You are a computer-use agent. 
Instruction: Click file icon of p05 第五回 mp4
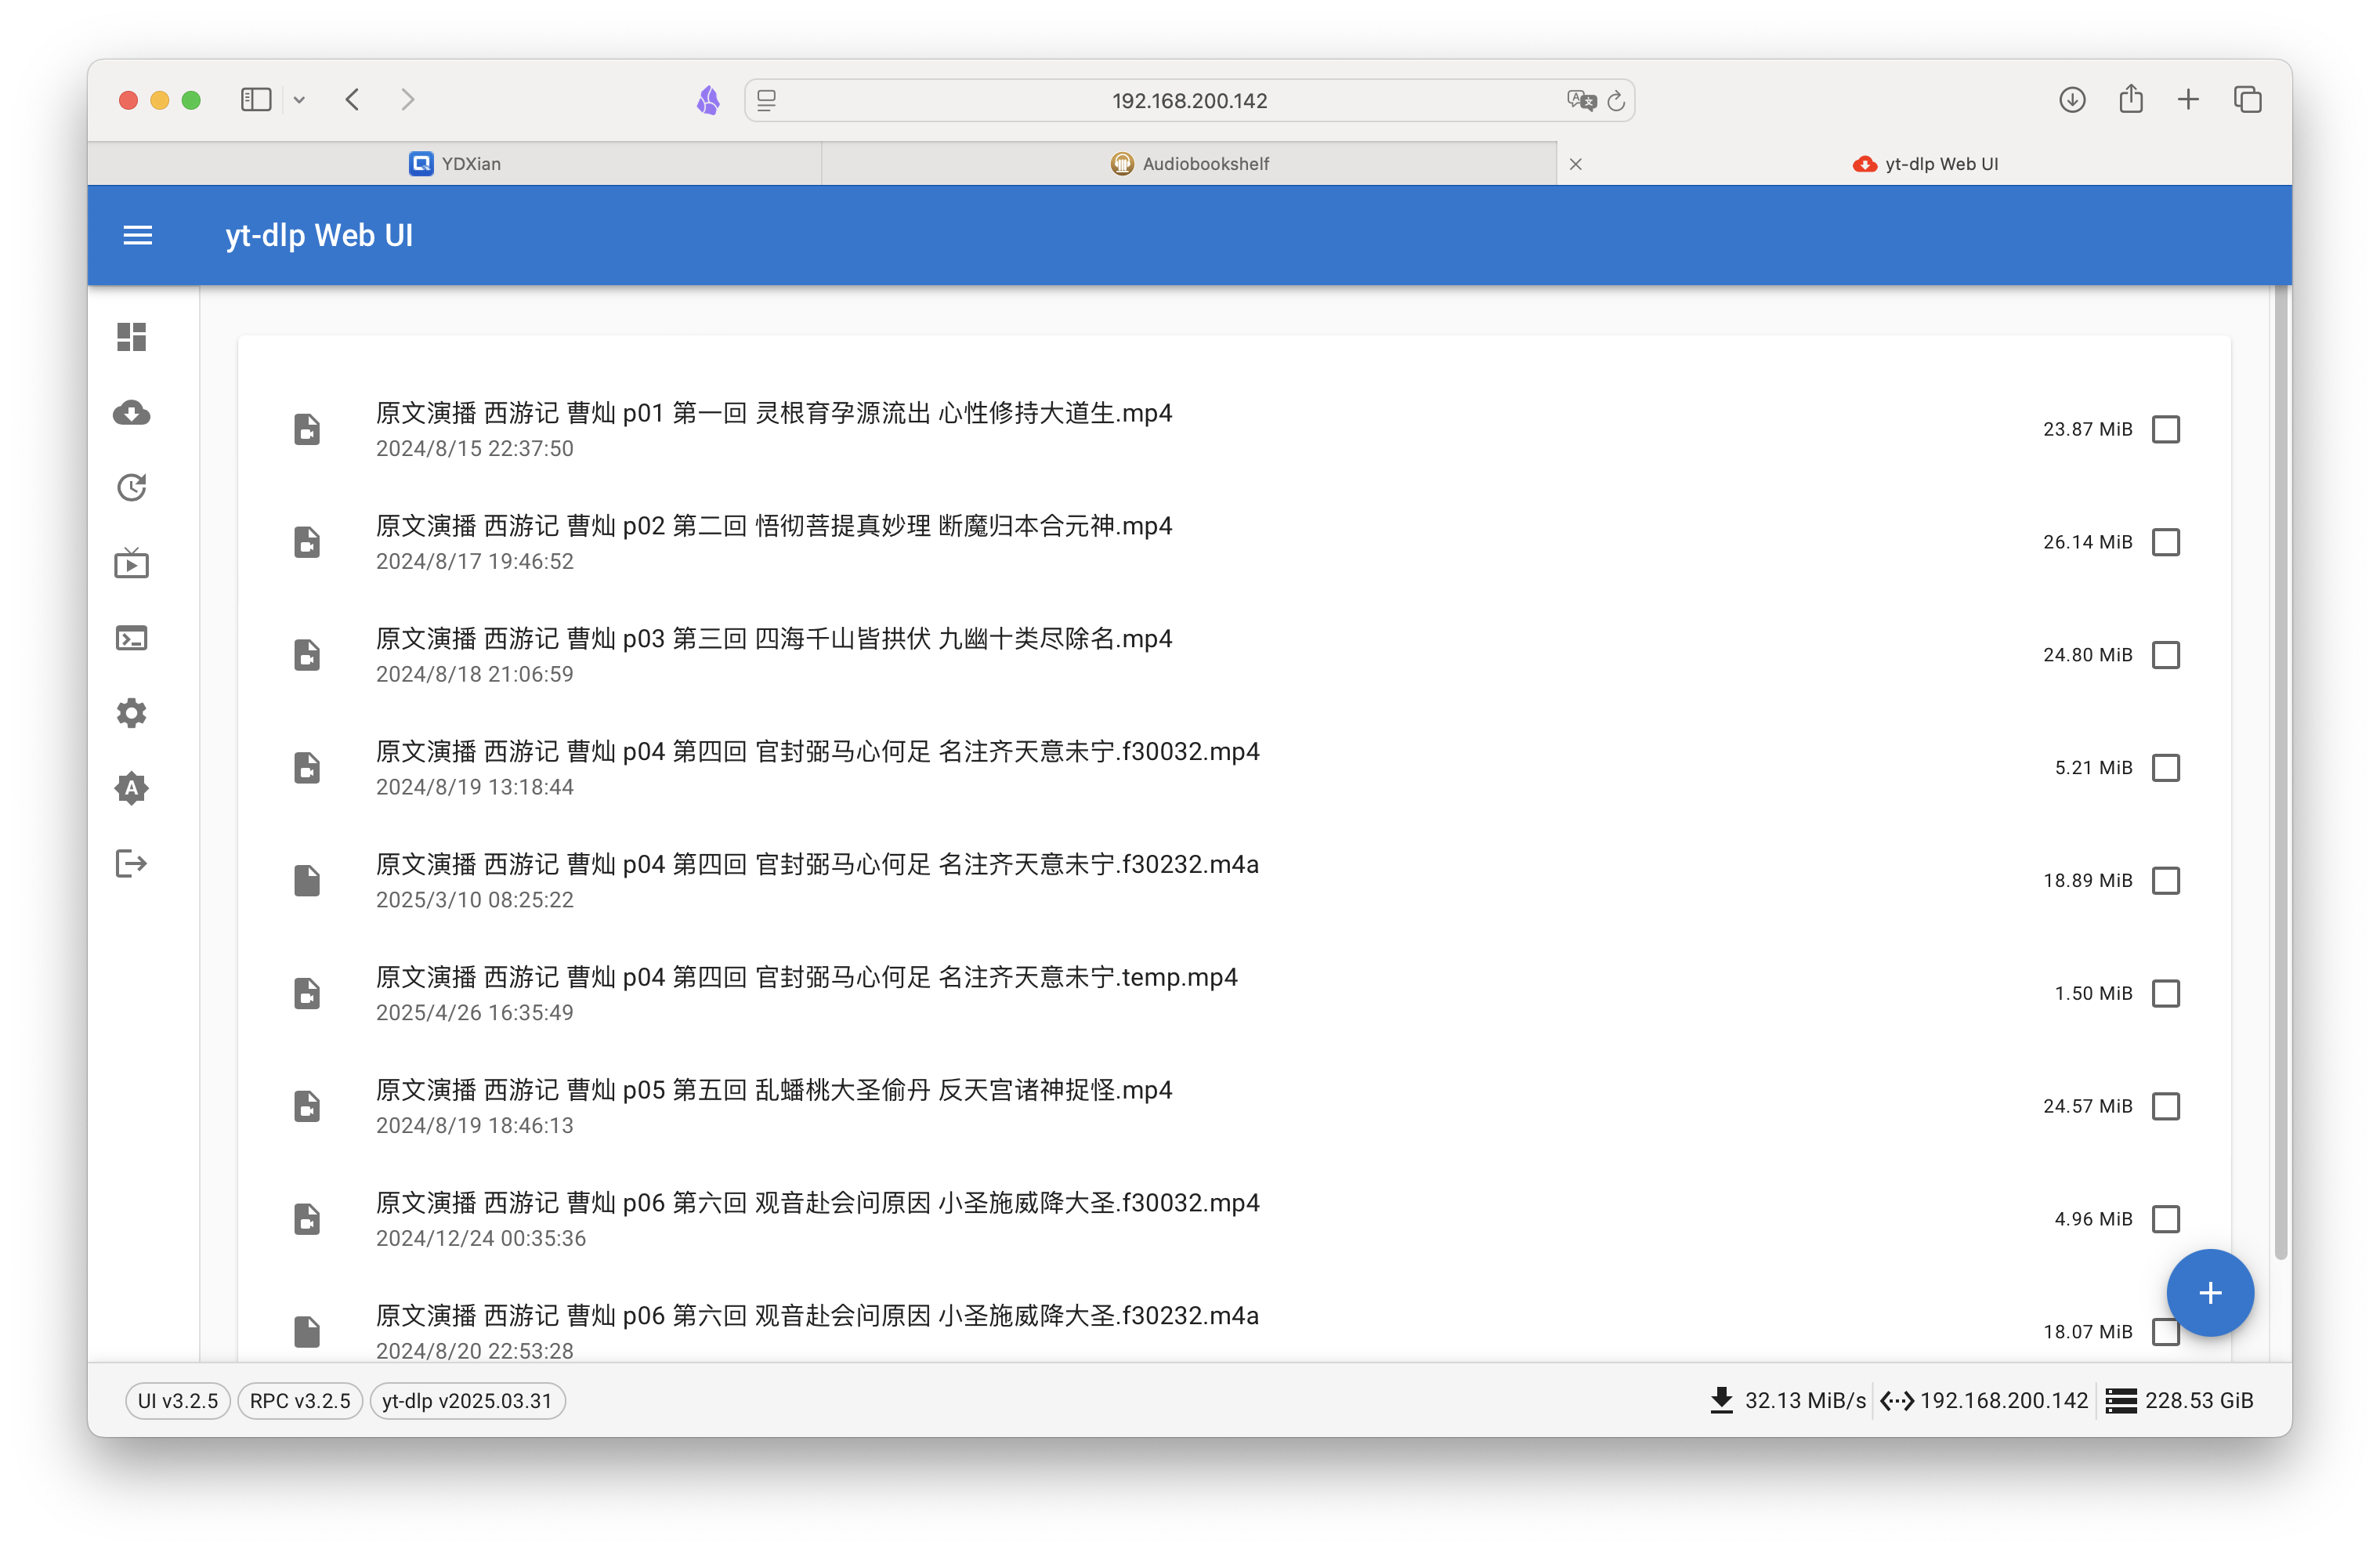click(307, 1106)
